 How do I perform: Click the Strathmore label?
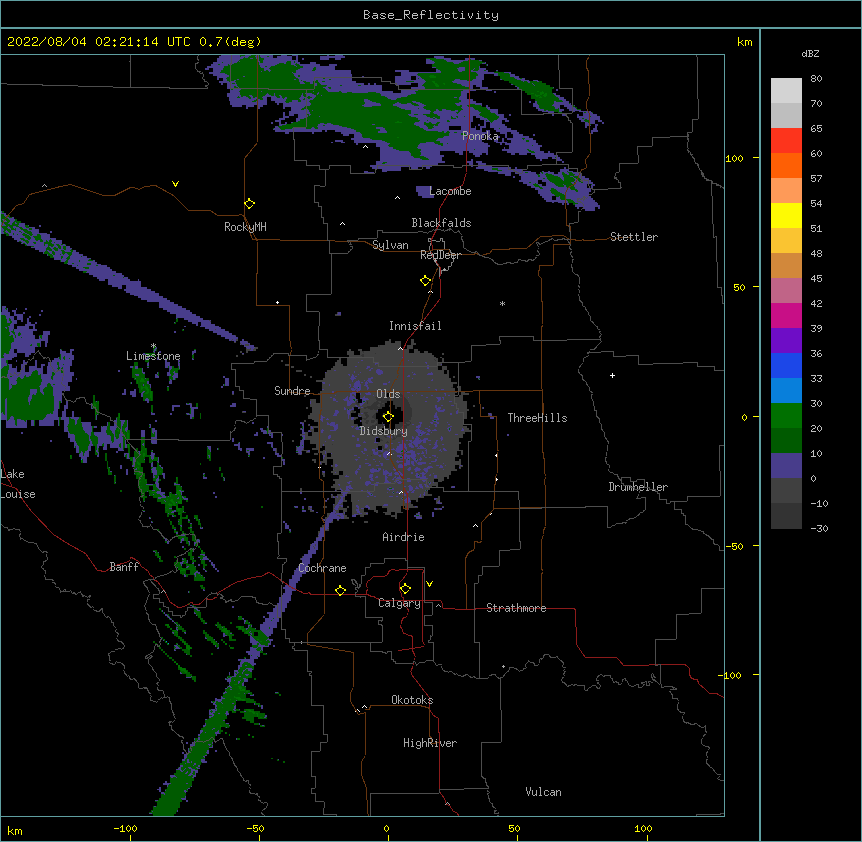[x=516, y=608]
